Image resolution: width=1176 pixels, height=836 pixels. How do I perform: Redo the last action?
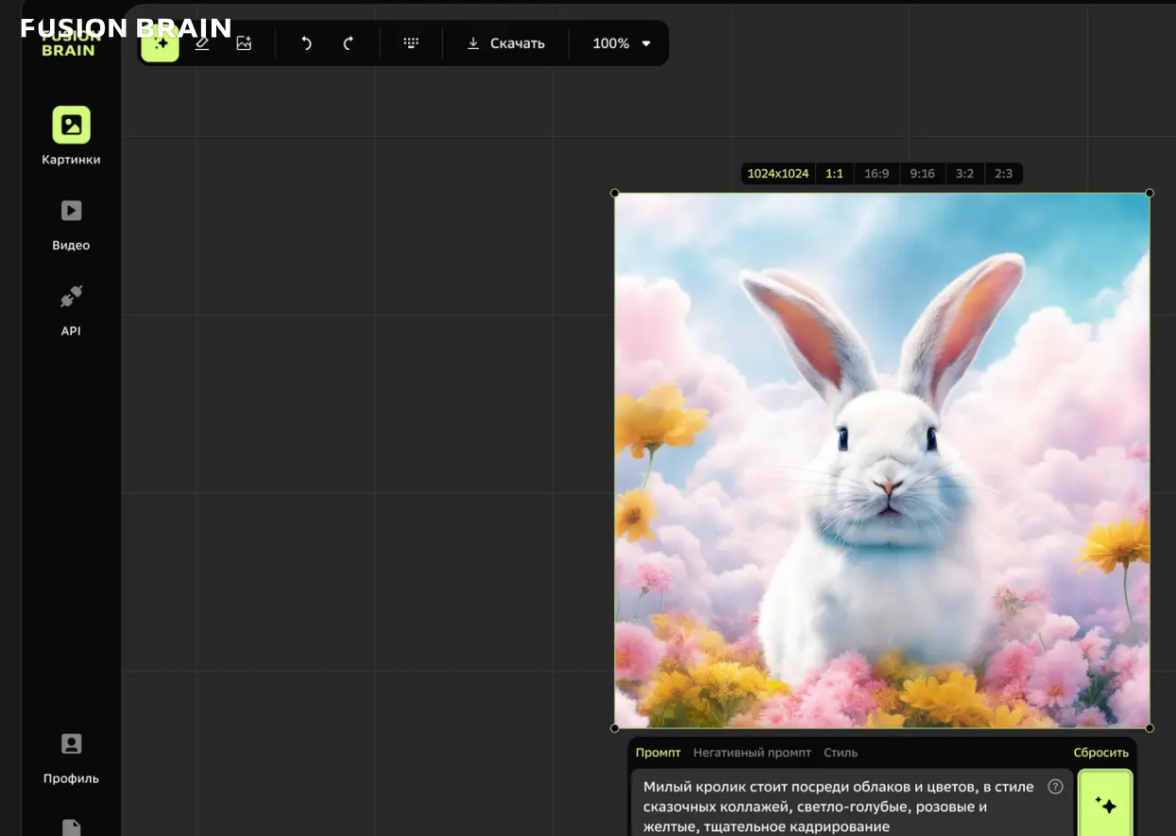click(348, 44)
